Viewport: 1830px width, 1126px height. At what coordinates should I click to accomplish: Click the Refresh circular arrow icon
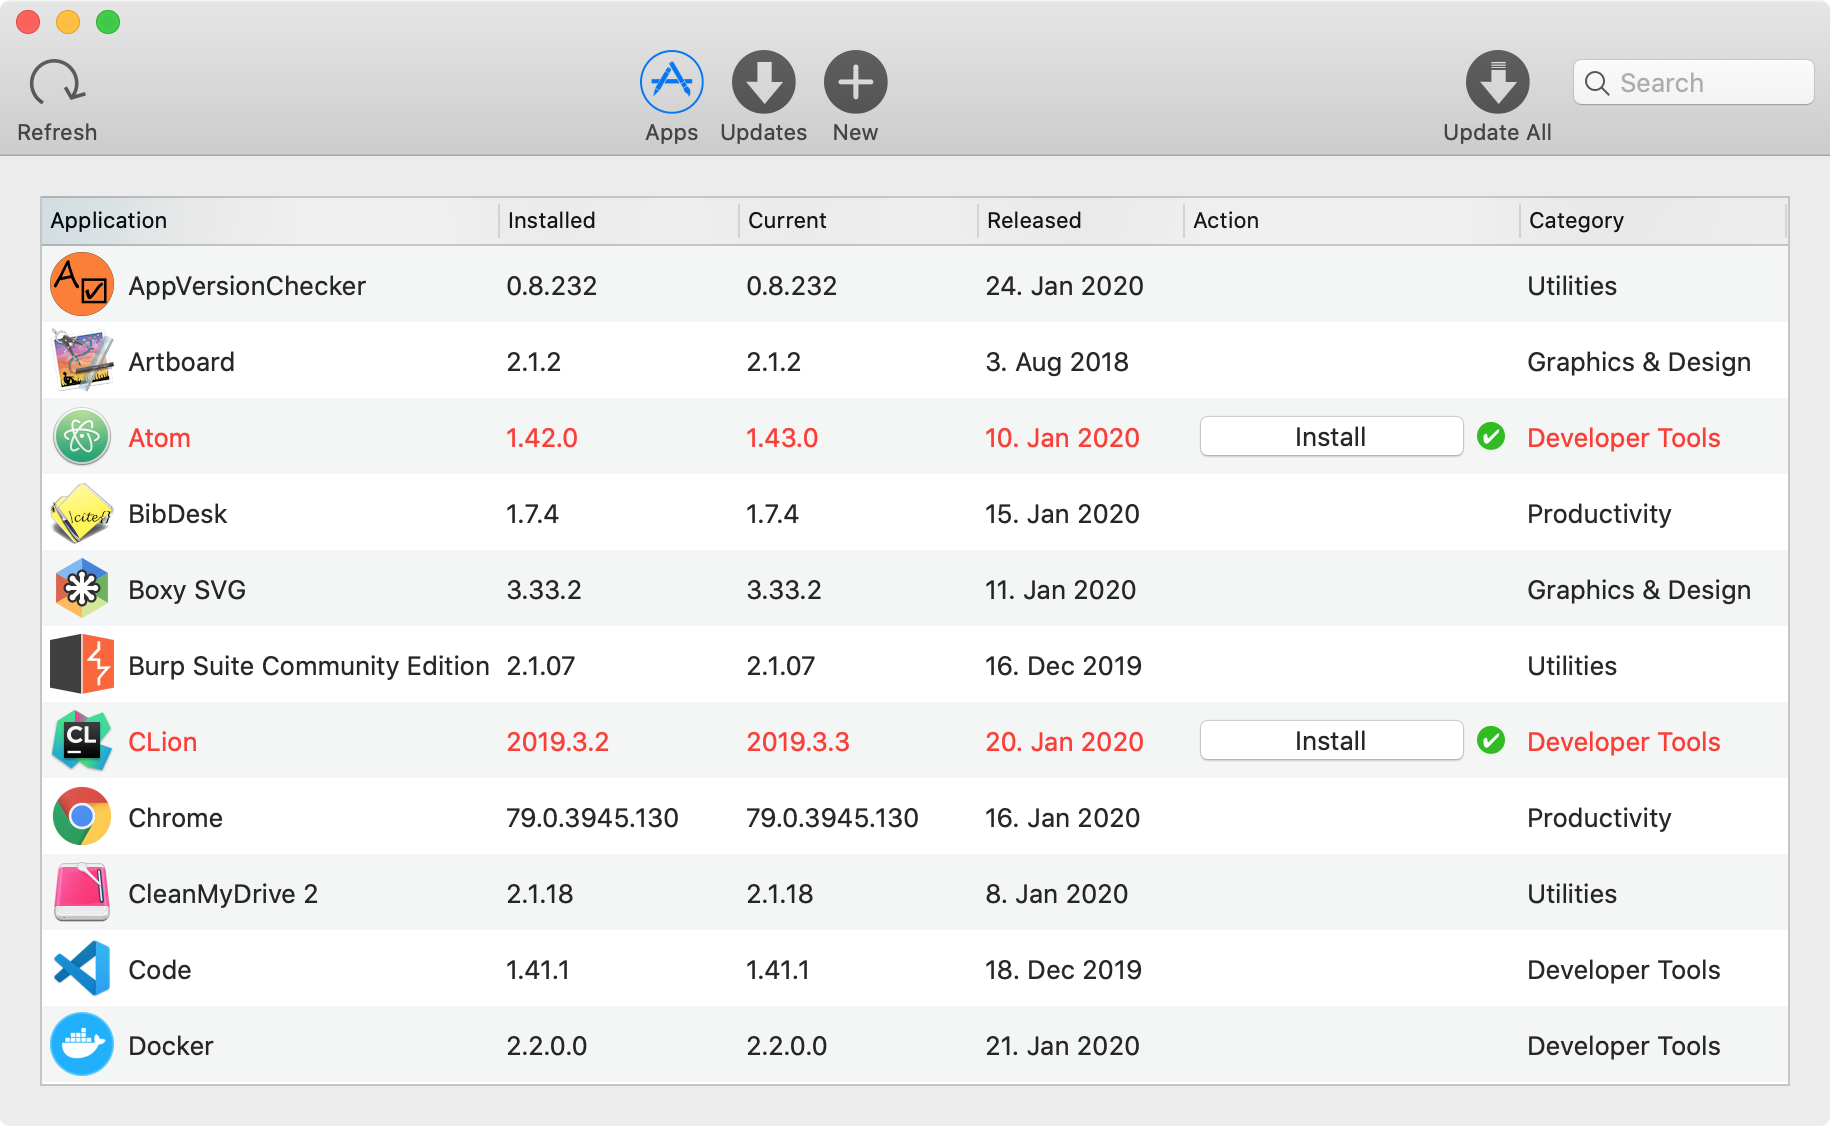point(57,83)
